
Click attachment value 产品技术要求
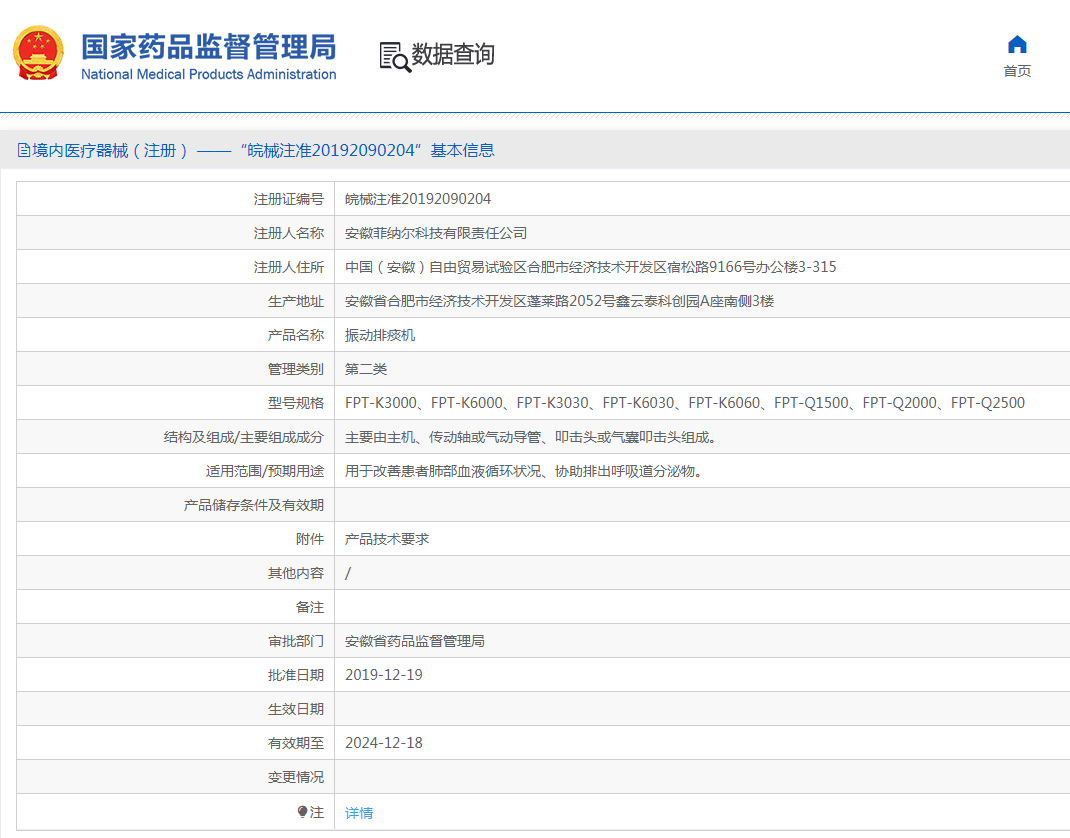point(387,539)
